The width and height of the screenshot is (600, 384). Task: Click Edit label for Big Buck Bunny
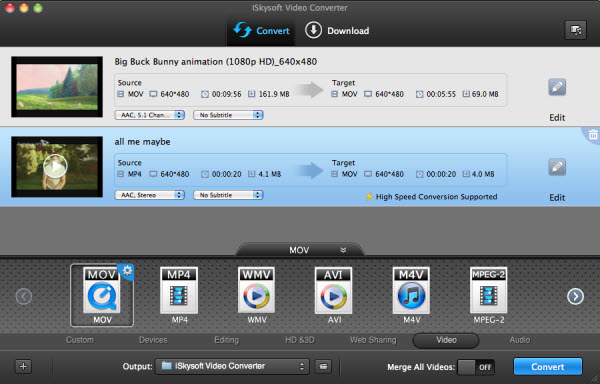coord(557,117)
